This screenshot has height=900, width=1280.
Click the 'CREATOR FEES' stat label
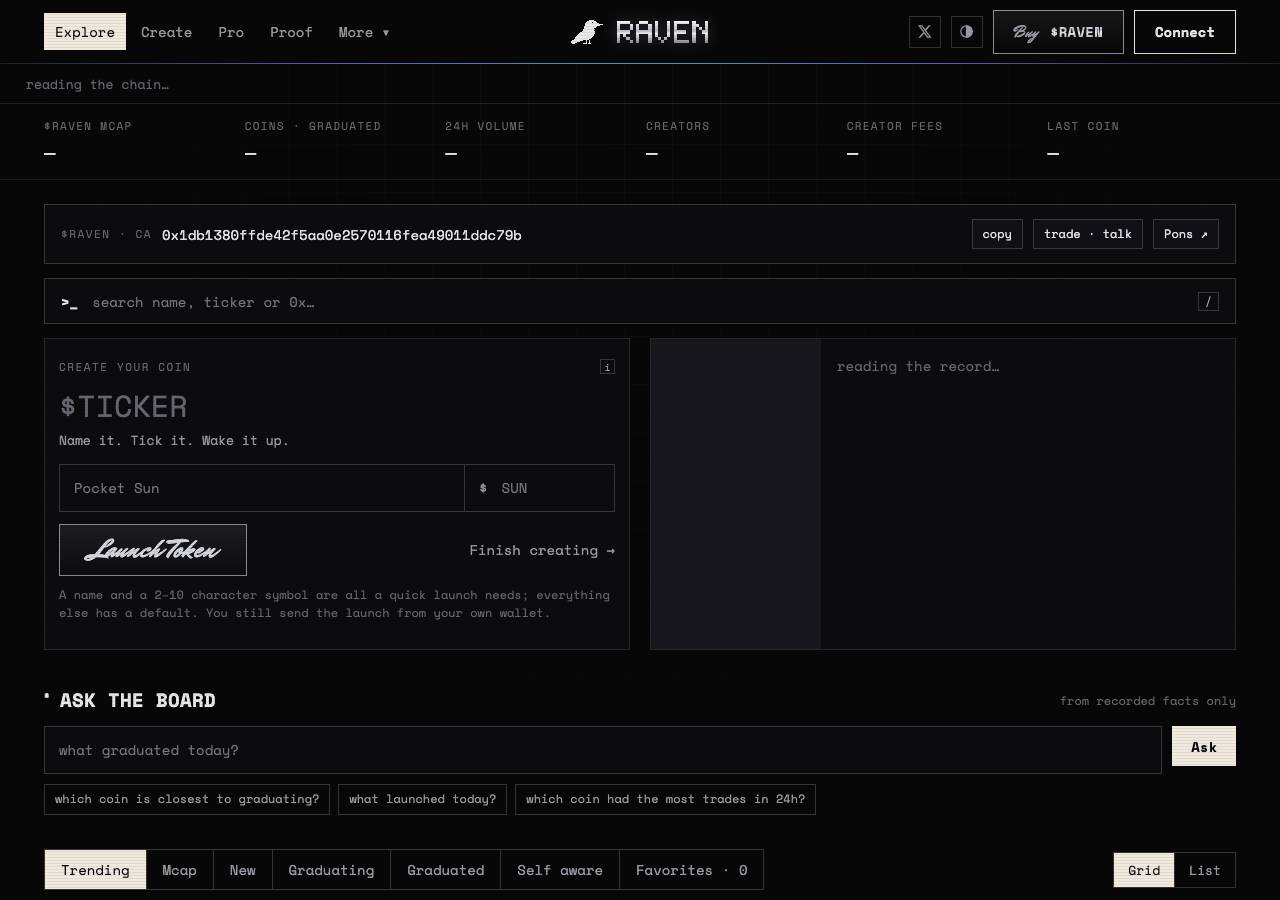click(895, 126)
